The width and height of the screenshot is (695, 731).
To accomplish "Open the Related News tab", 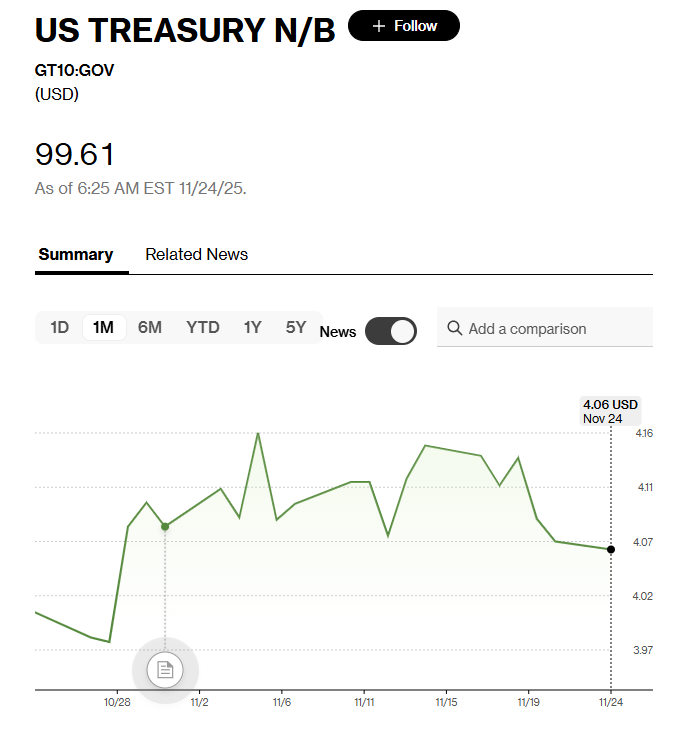I will pyautogui.click(x=196, y=254).
